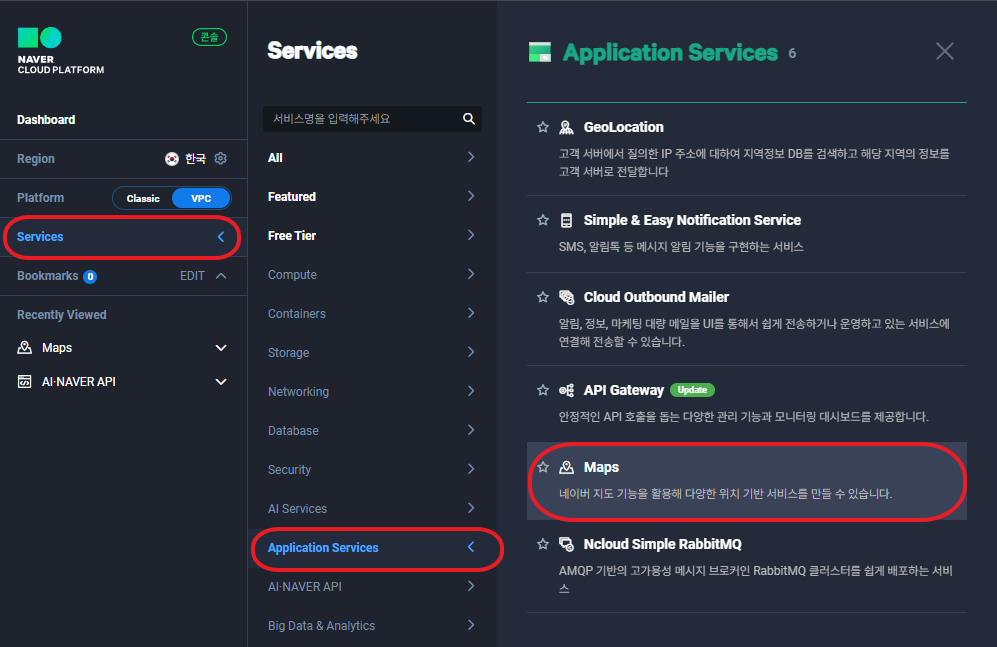Viewport: 997px width, 647px height.
Task: Click the search magnifier icon
Action: (x=469, y=119)
